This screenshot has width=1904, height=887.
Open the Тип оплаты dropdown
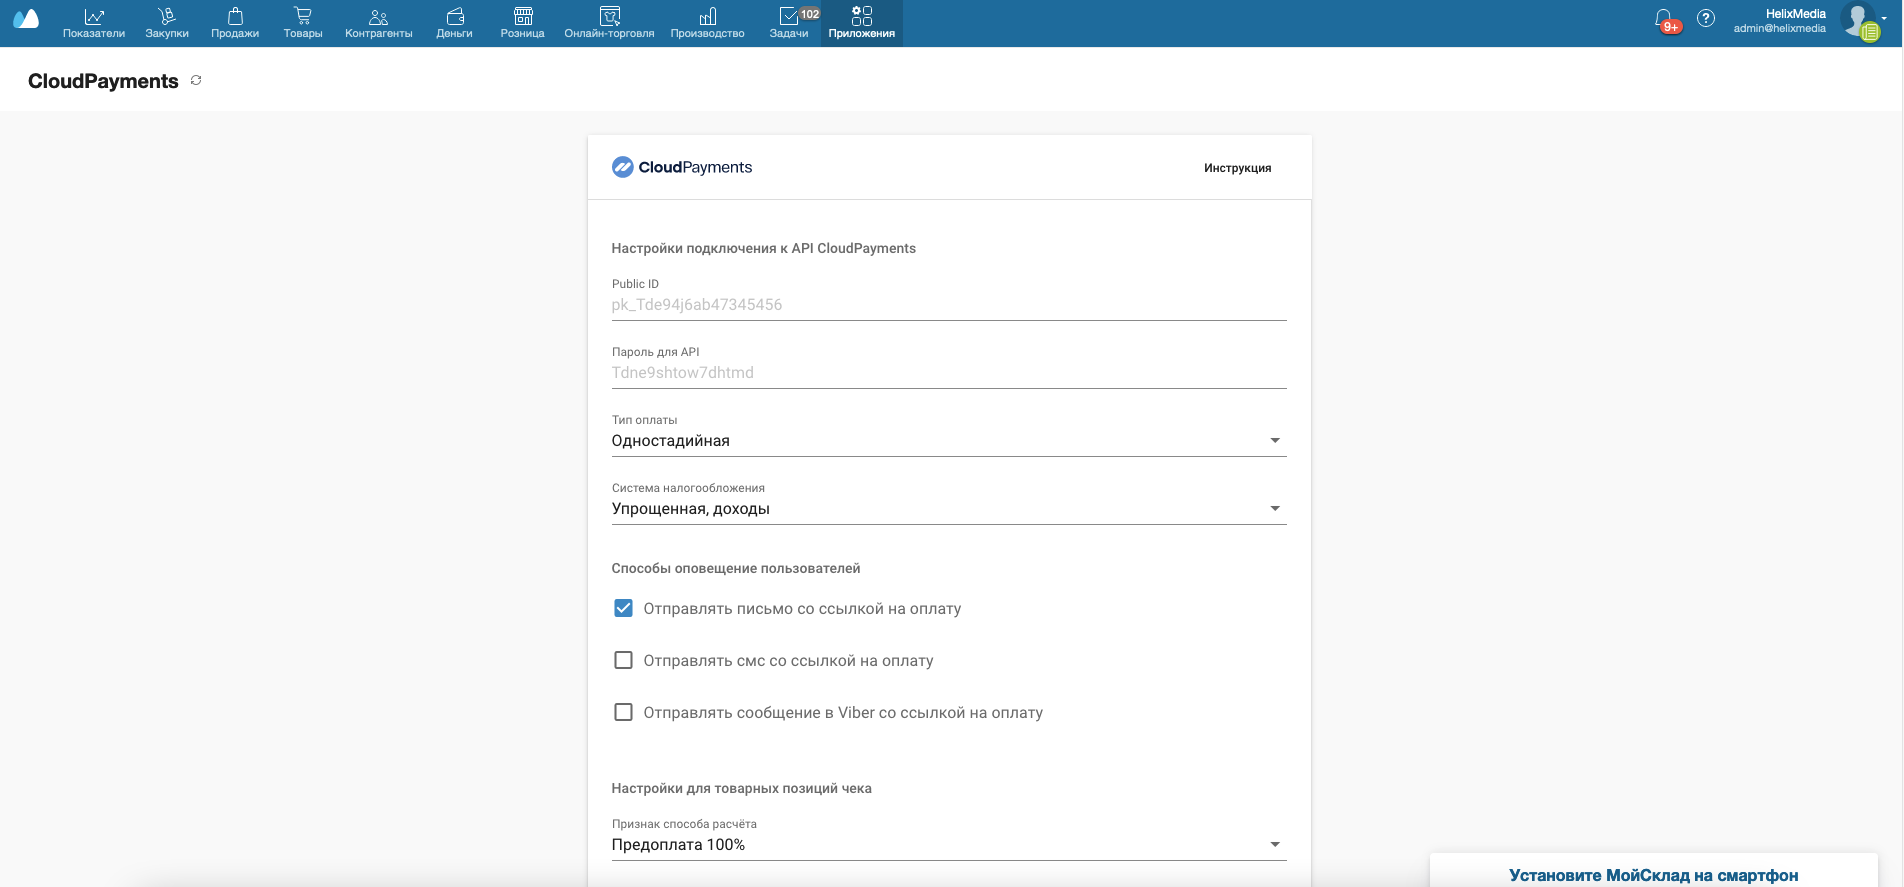tap(948, 441)
